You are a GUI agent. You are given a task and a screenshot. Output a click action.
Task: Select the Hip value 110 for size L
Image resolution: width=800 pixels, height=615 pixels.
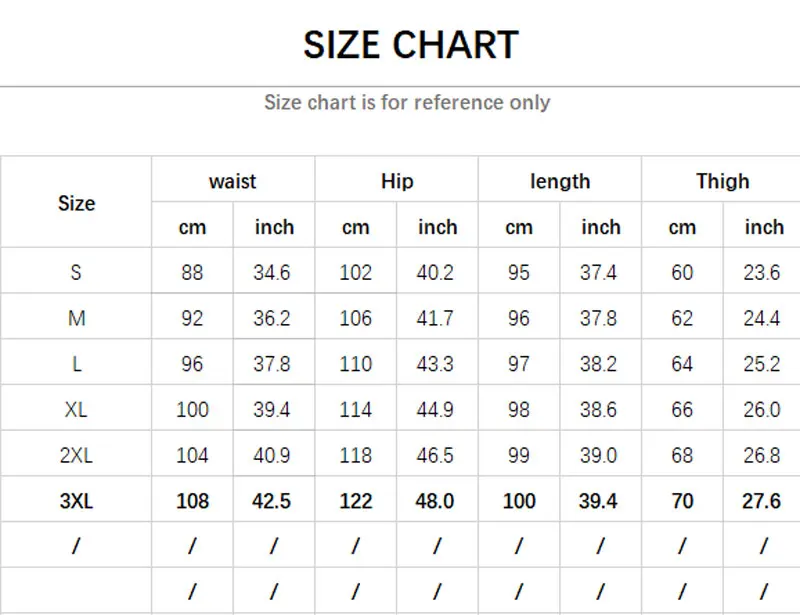click(355, 363)
